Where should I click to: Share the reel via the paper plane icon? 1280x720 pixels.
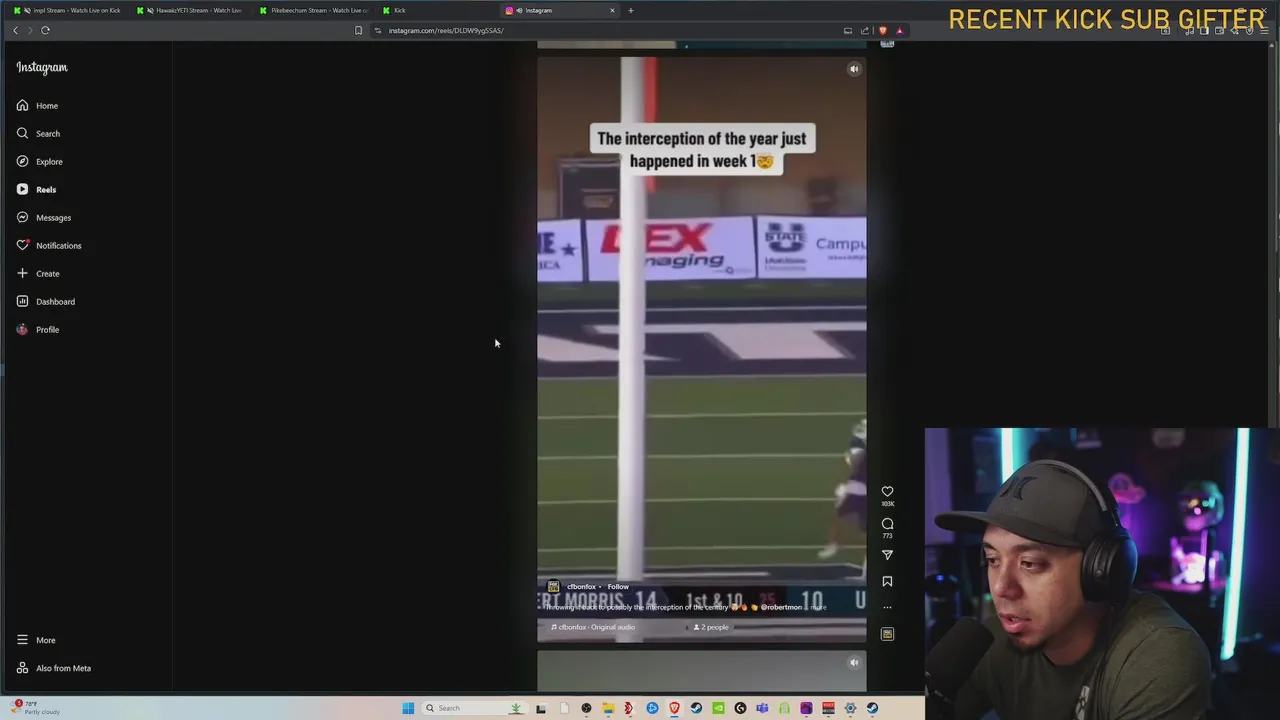point(887,555)
